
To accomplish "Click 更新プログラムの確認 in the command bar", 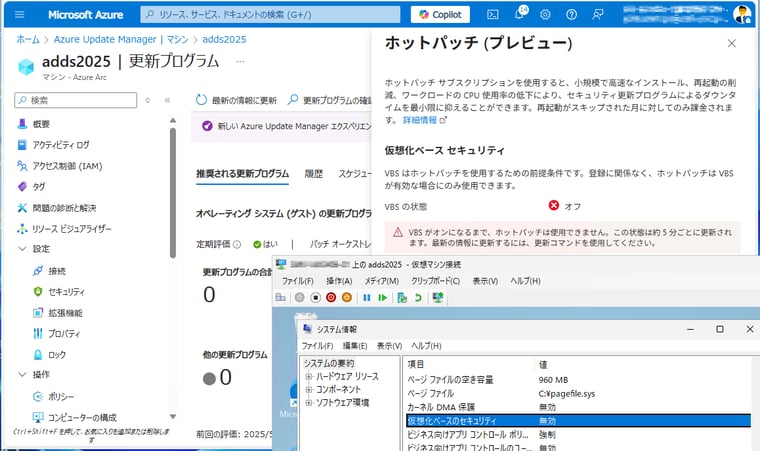I will pos(330,100).
